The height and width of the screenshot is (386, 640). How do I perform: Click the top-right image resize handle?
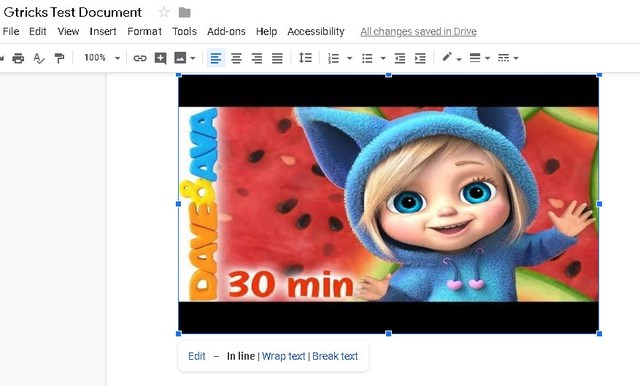pos(599,75)
